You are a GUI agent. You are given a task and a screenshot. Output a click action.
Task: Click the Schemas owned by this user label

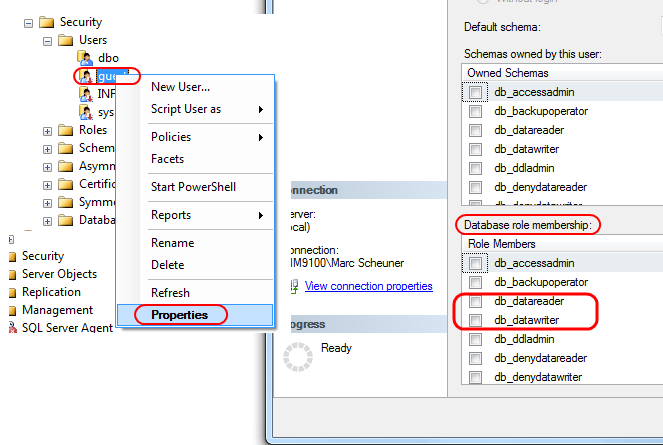[x=533, y=54]
